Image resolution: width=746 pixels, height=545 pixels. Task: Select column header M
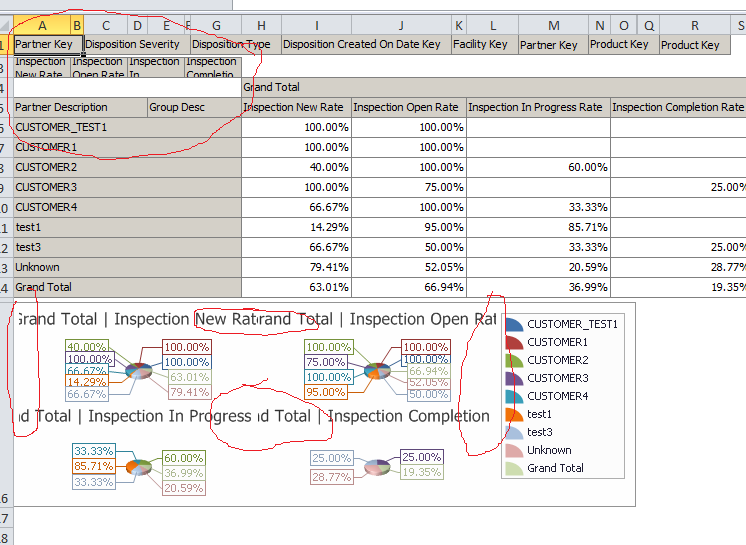pyautogui.click(x=553, y=25)
